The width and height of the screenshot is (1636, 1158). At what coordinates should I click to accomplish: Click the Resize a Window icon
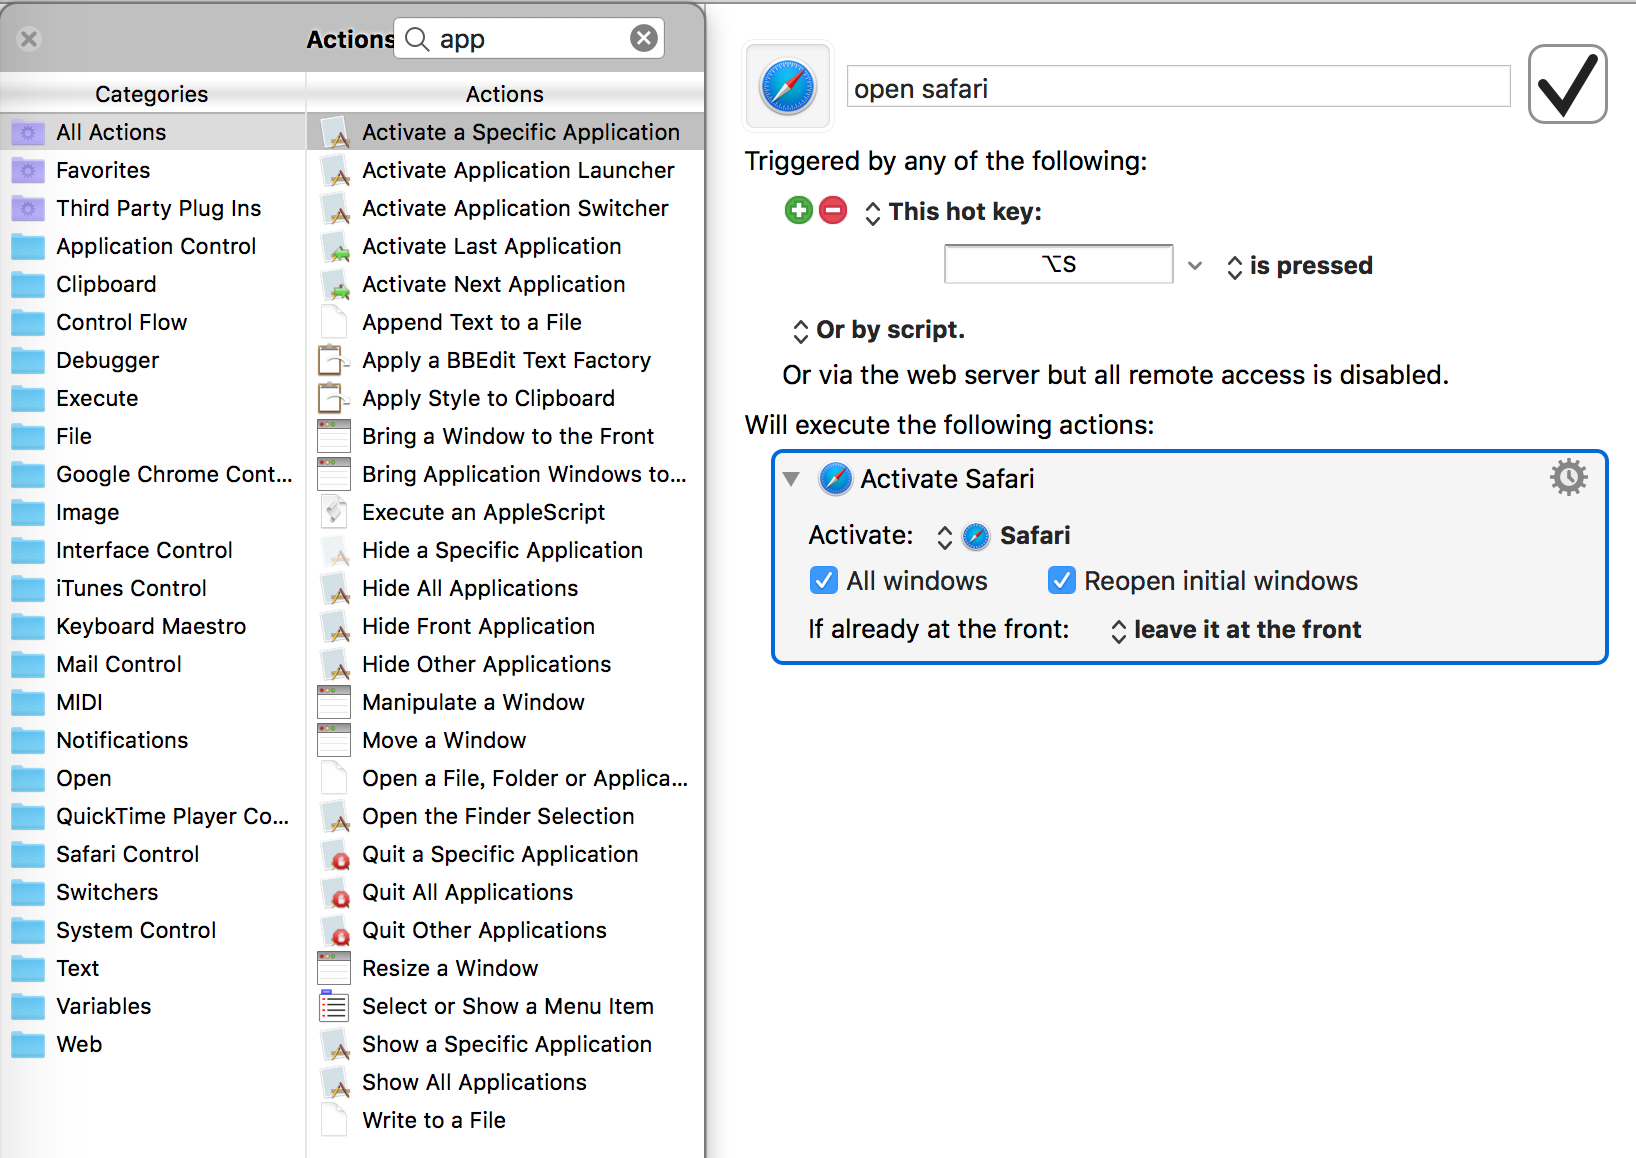coord(334,968)
